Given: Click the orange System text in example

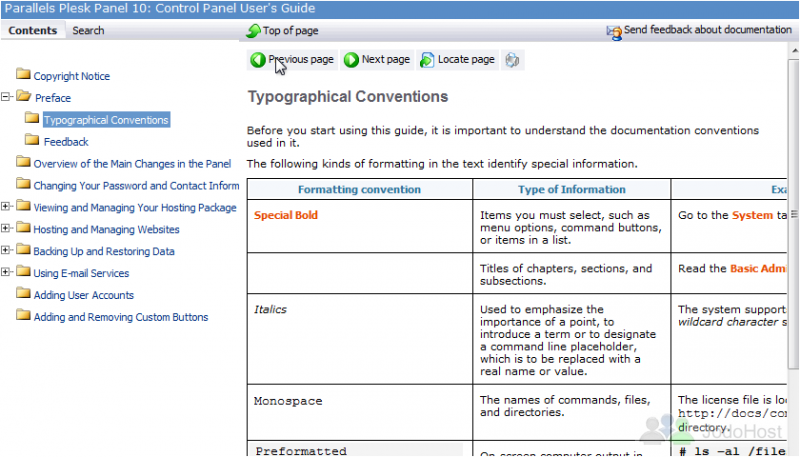Looking at the screenshot, I should (x=752, y=215).
